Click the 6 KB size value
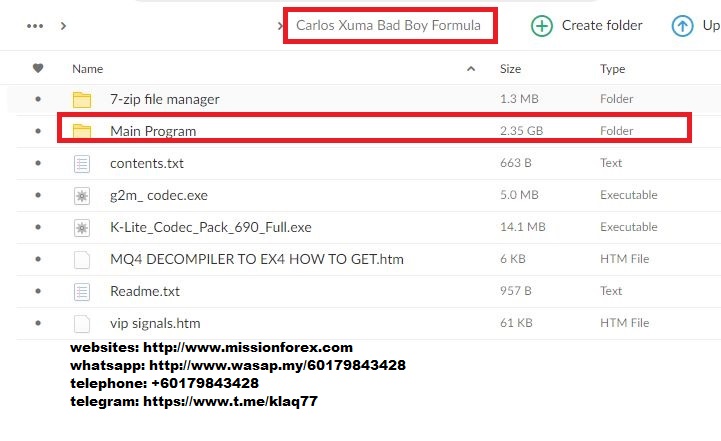The image size is (721, 441). (513, 259)
